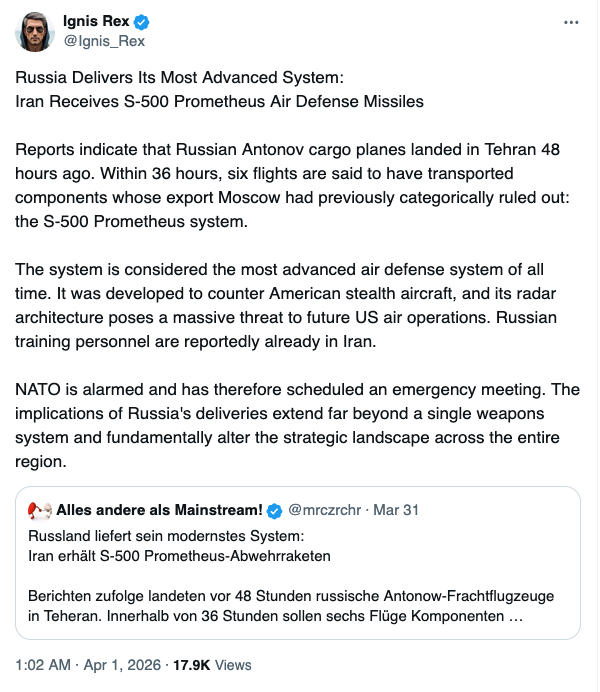Open the quoted tweet's Mar 31 date
600x692 pixels.
point(396,510)
